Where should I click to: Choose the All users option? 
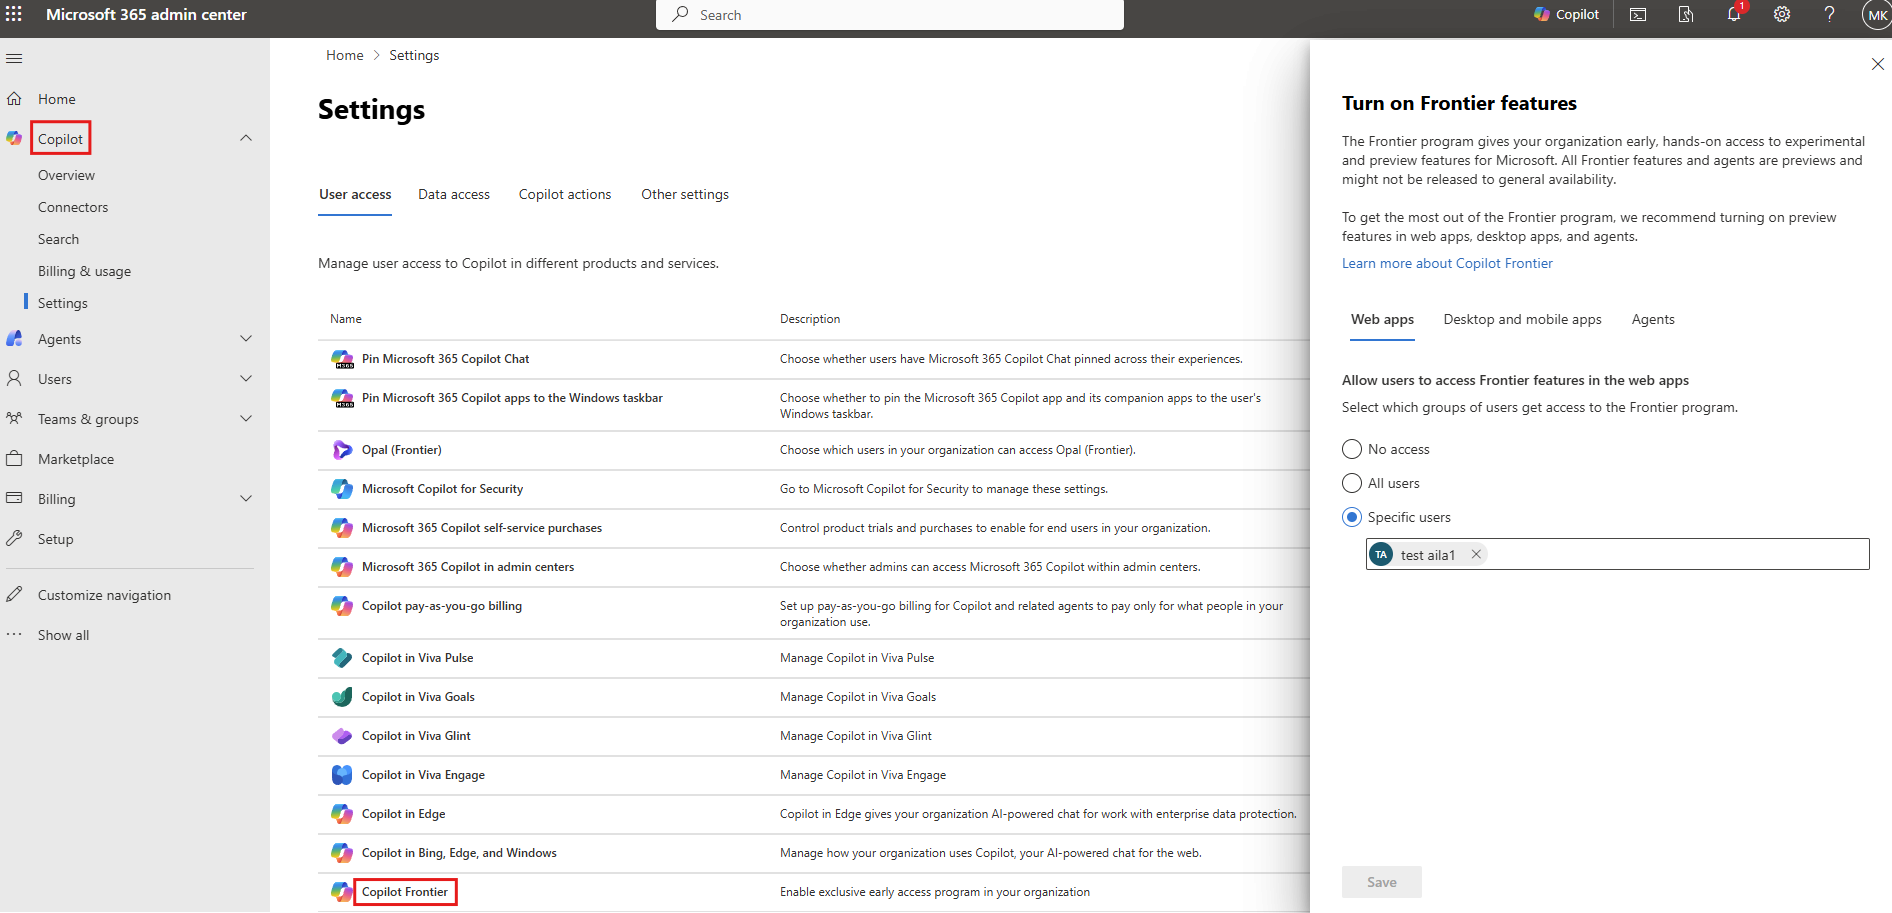click(1351, 482)
